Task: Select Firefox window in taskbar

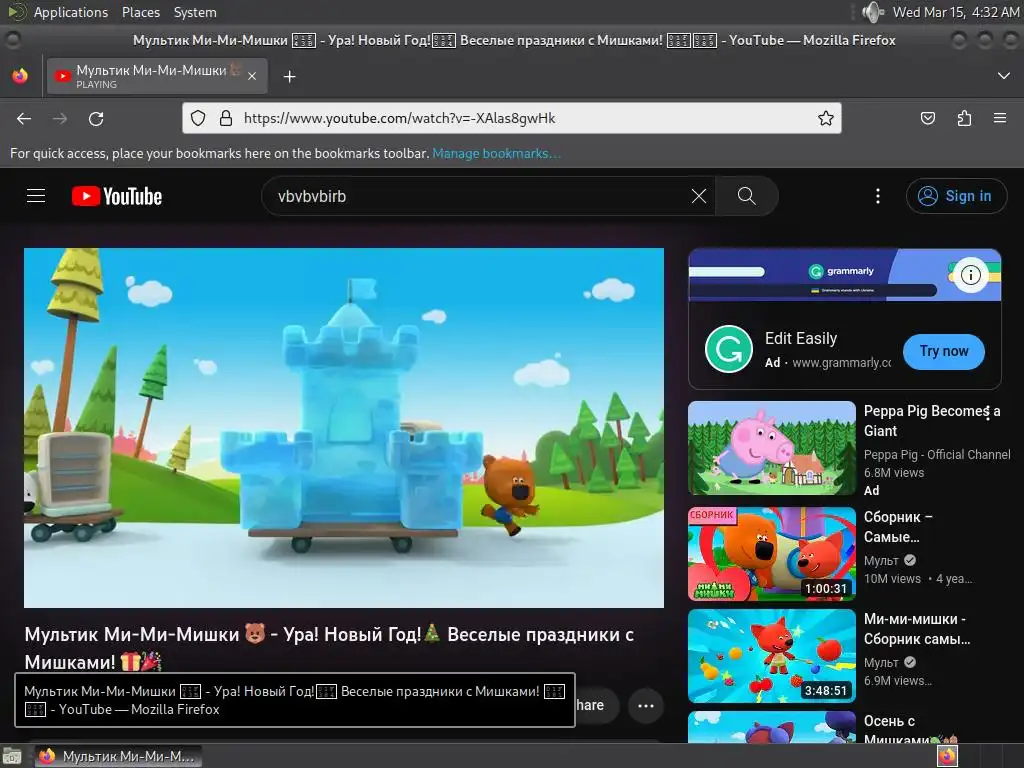Action: pos(118,756)
